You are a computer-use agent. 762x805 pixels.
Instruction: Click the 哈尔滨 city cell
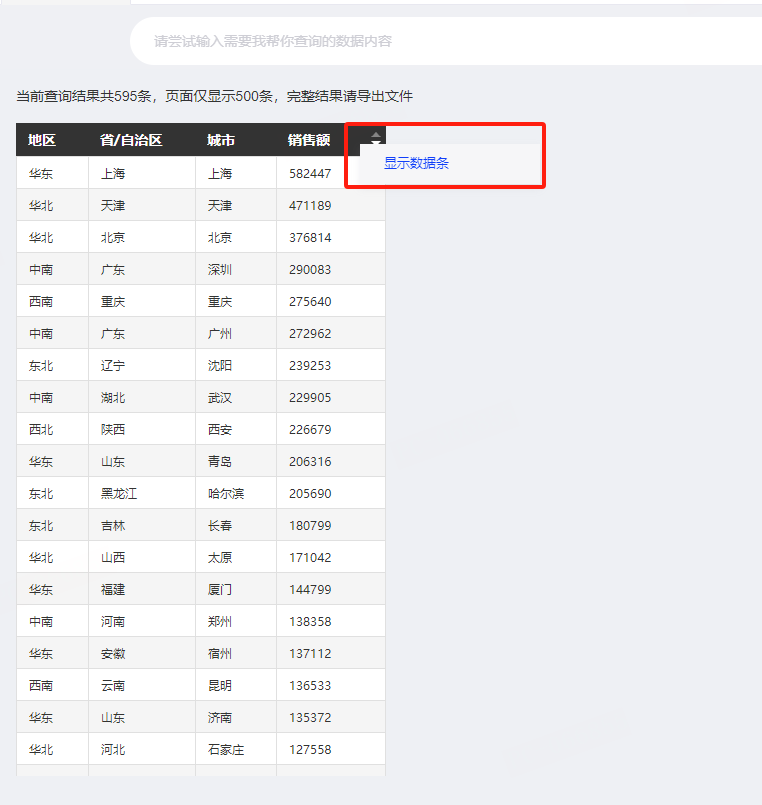pyautogui.click(x=226, y=493)
